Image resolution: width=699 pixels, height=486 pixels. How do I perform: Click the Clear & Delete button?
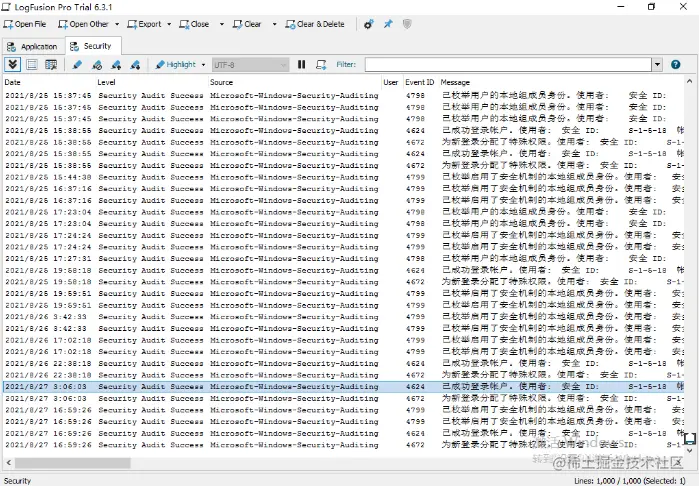point(315,24)
